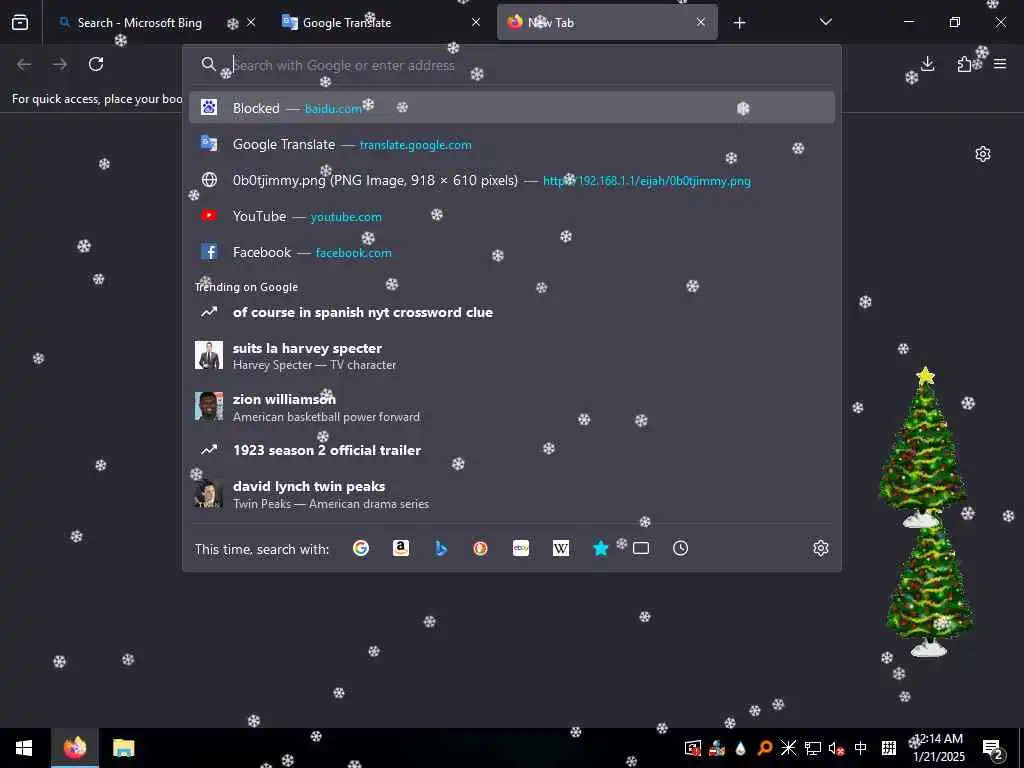The image size is (1024, 768).
Task: Click Zion Williamson thumbnail image
Action: [209, 406]
